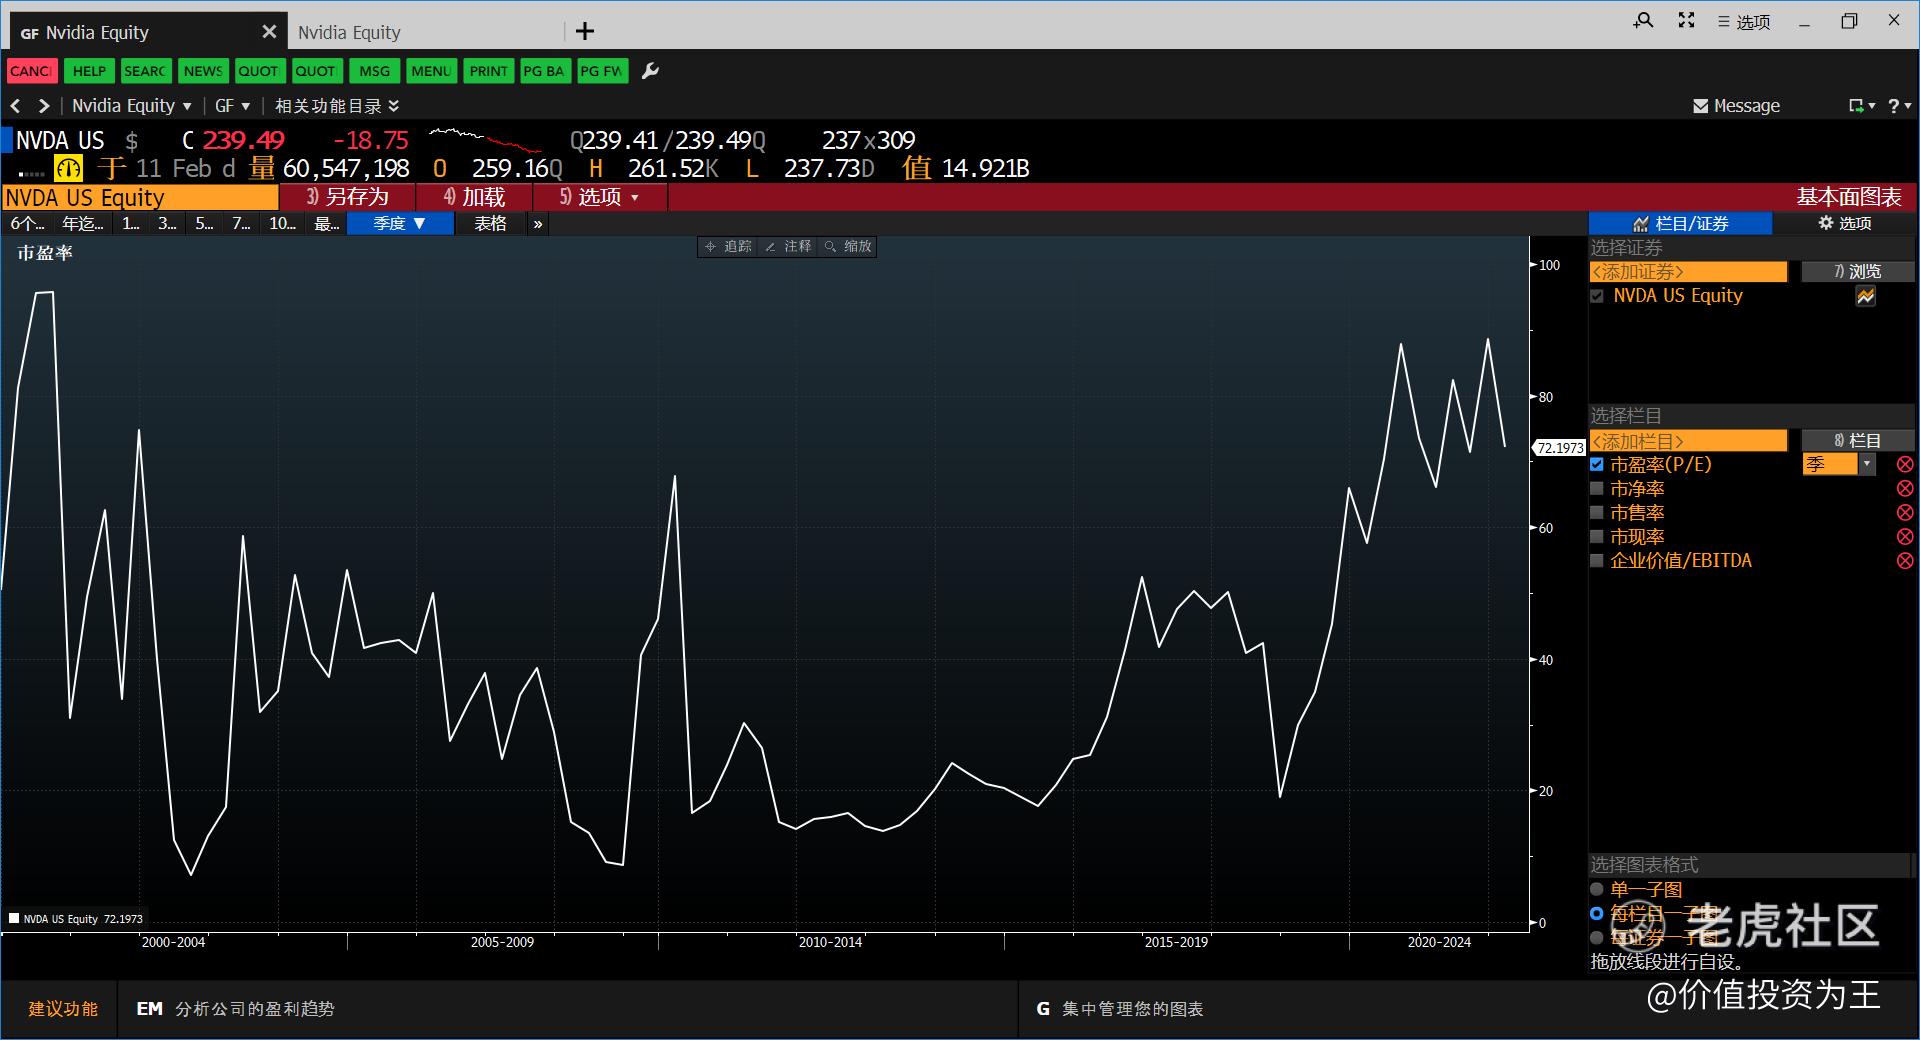Click NVDA US Equity orange field
The height and width of the screenshot is (1040, 1920).
point(140,197)
